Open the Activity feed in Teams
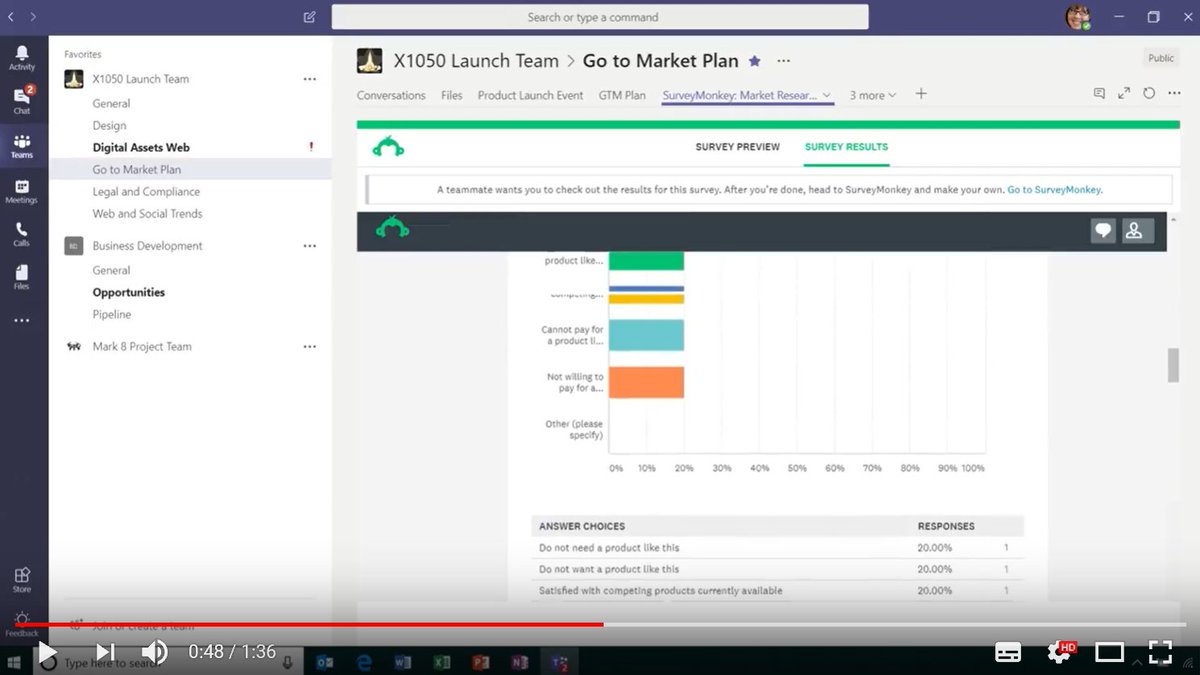The image size is (1200, 675). point(22,55)
